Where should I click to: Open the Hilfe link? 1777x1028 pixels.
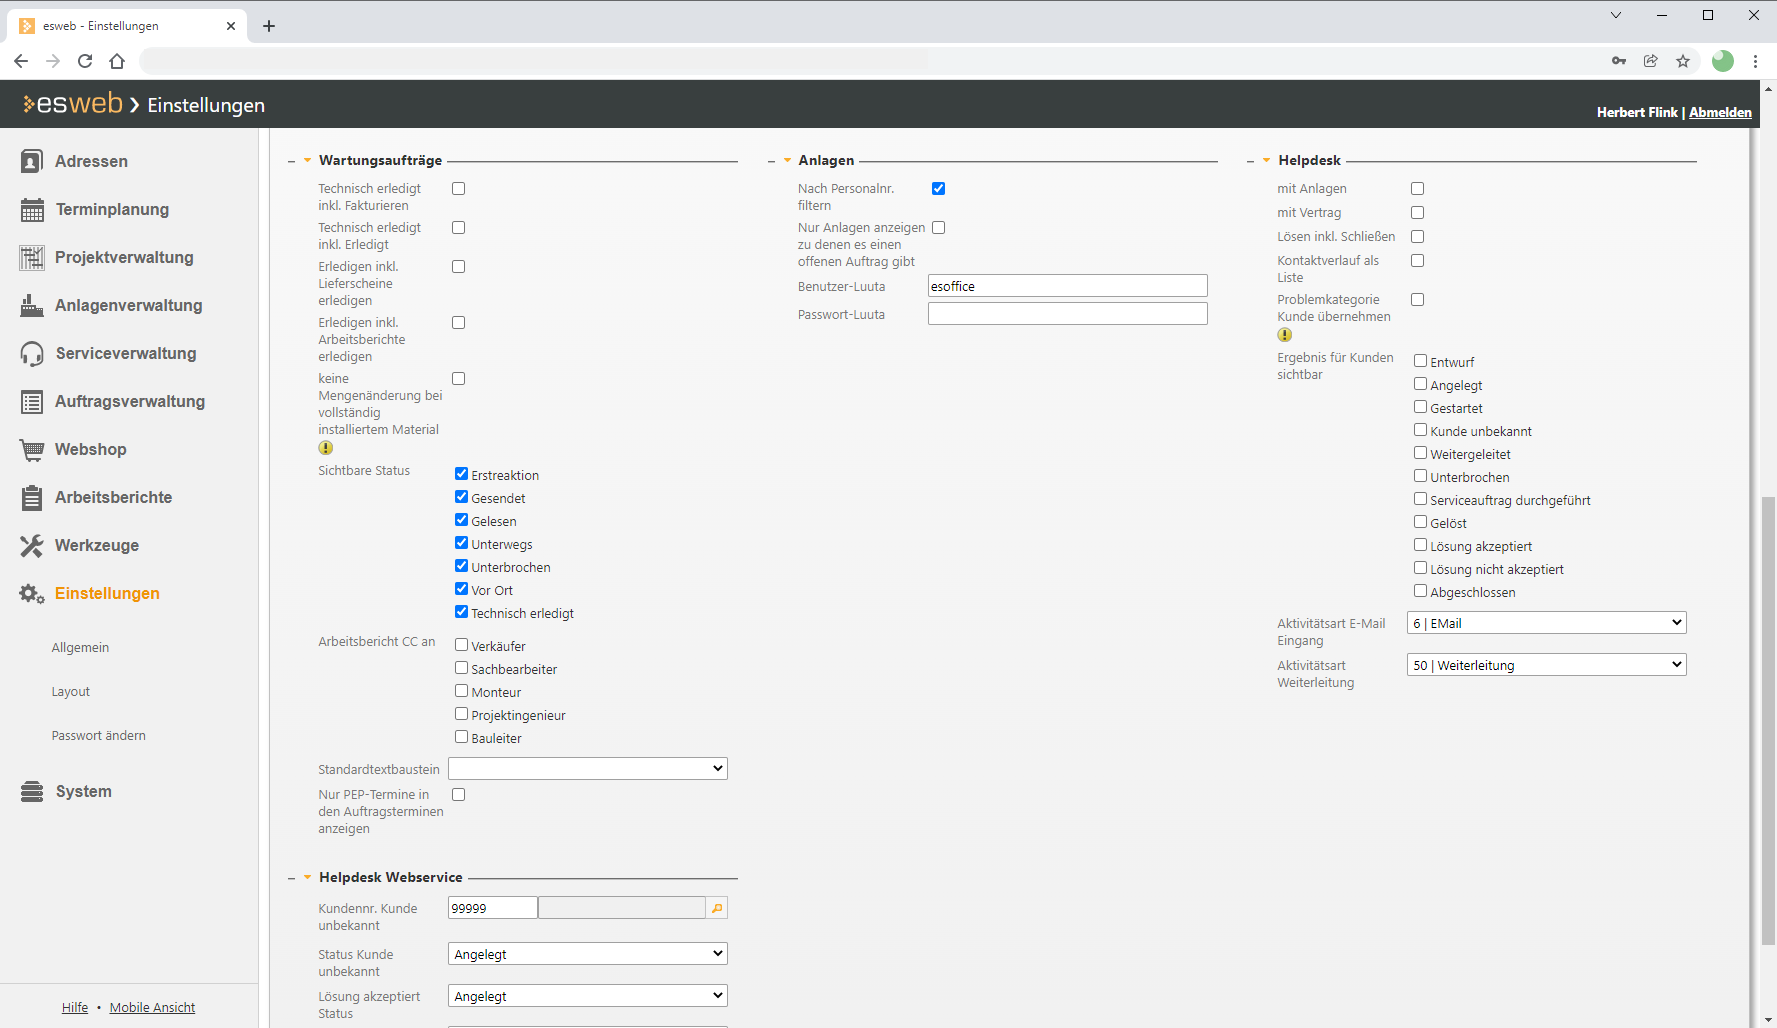75,1007
